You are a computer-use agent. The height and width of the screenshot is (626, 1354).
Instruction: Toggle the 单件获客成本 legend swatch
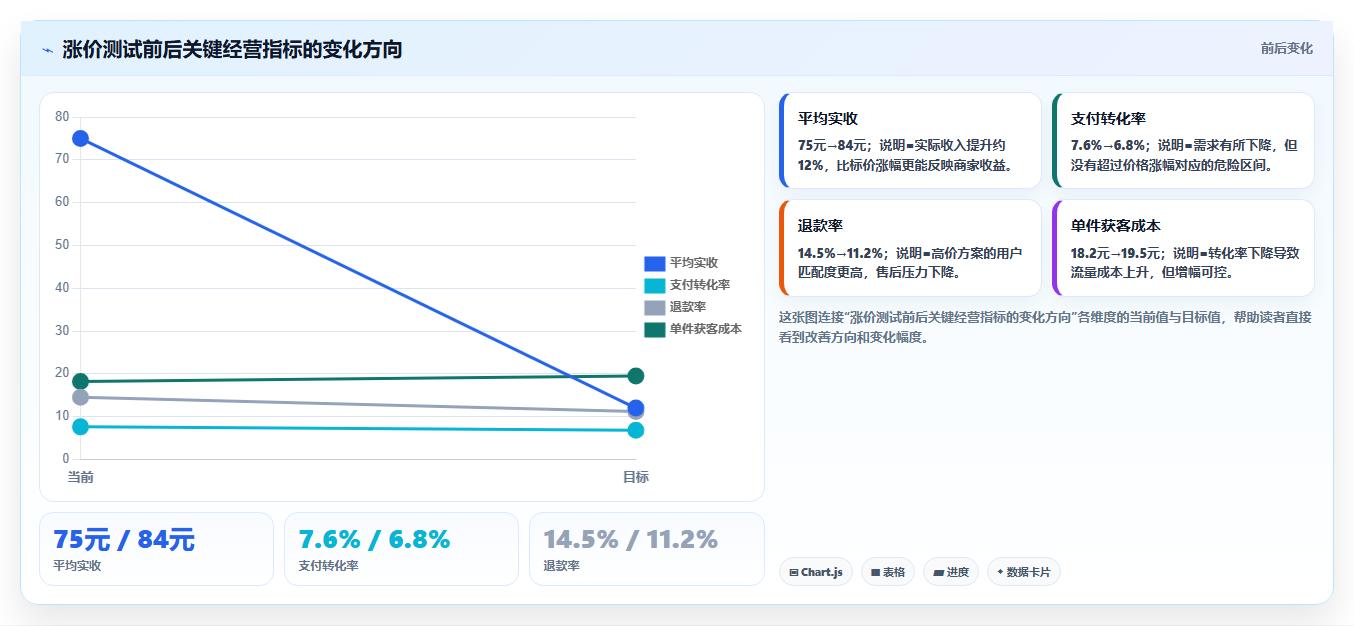pyautogui.click(x=654, y=329)
